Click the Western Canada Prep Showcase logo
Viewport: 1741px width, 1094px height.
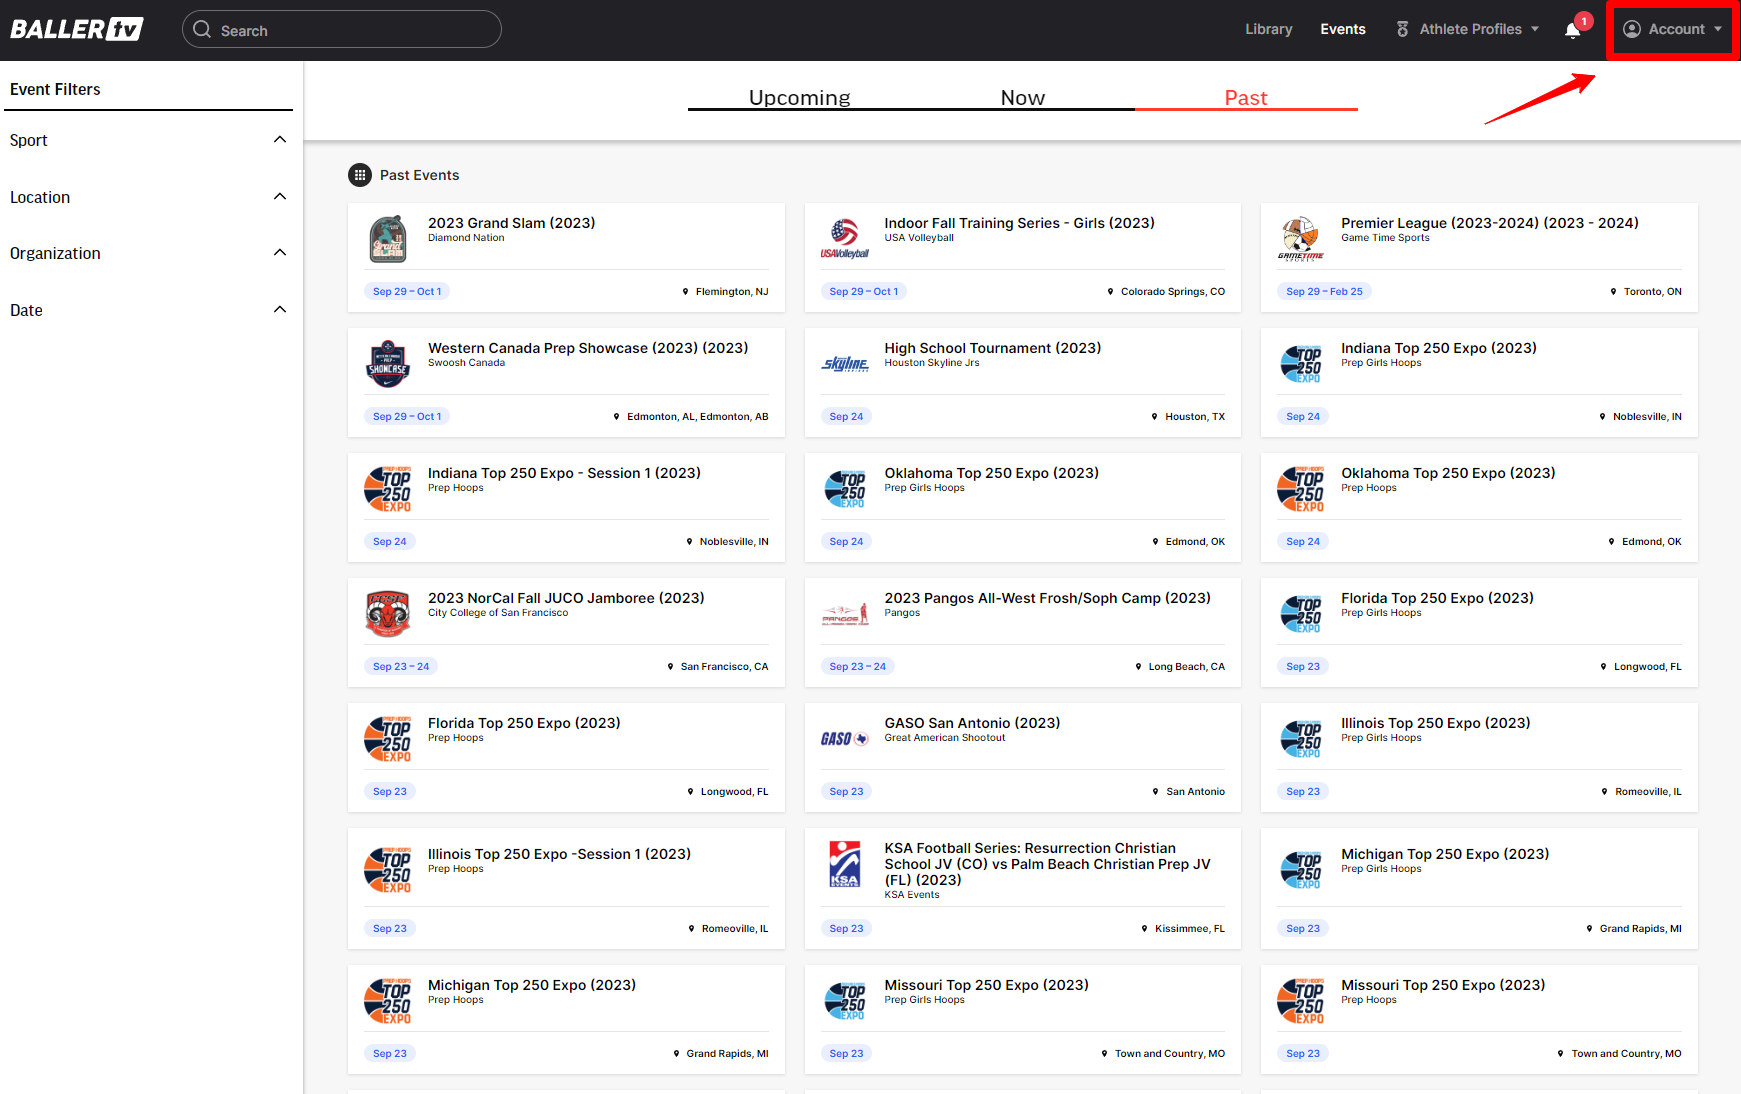(388, 364)
